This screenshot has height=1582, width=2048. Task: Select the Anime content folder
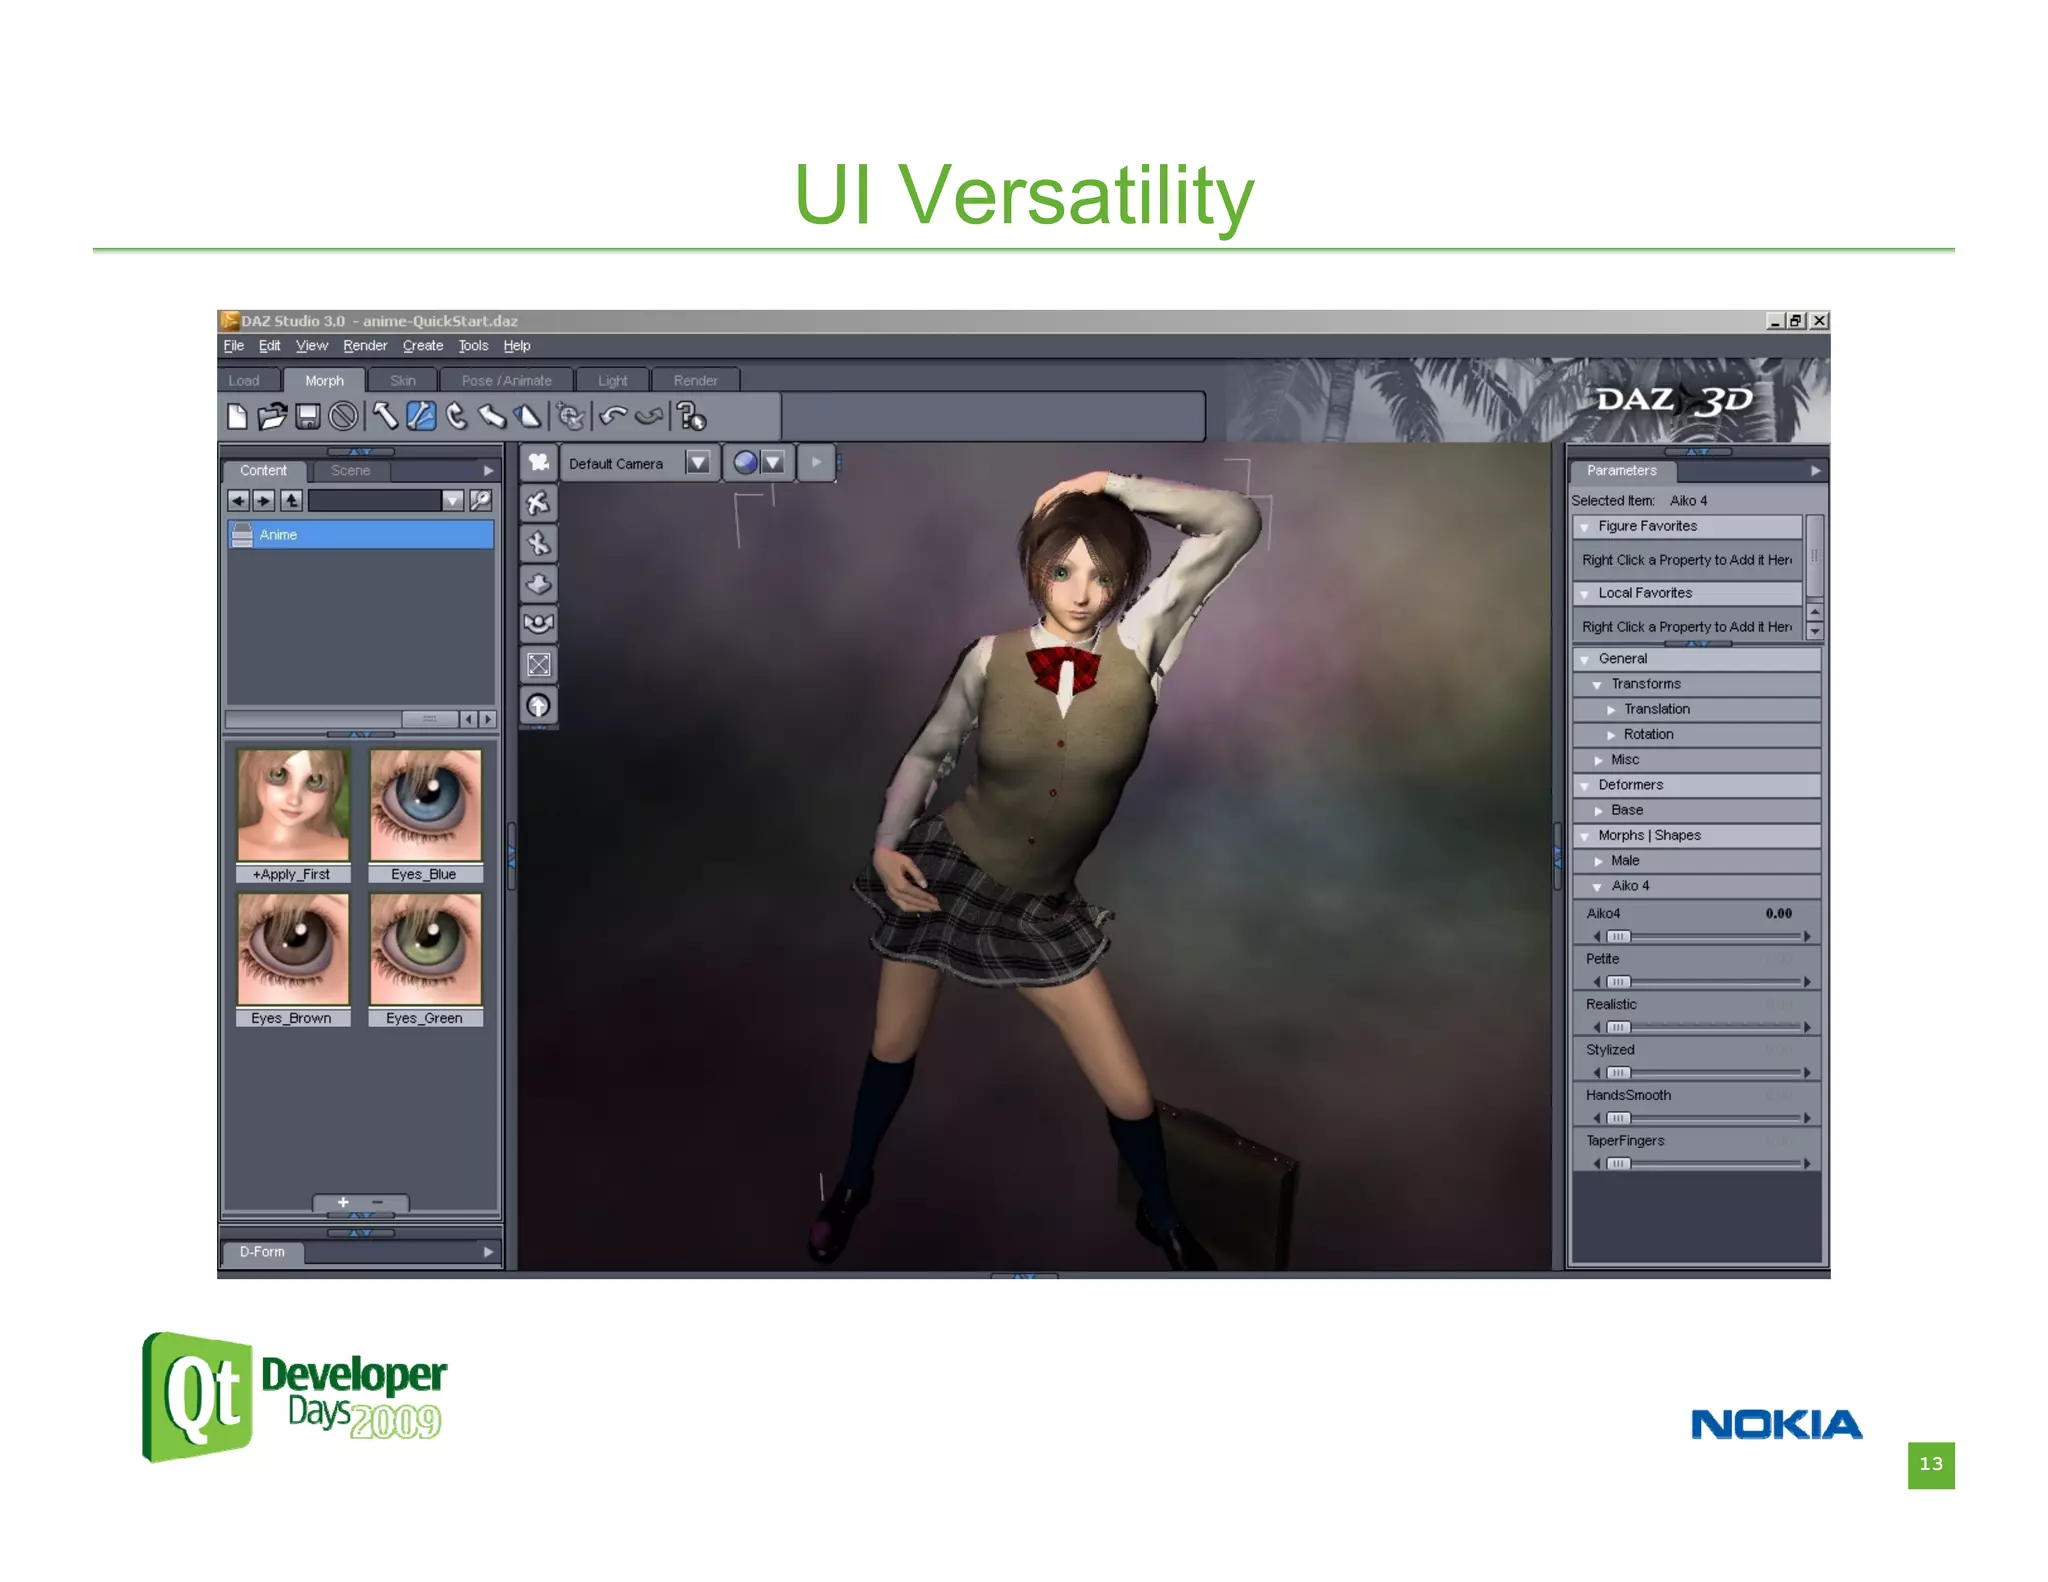pyautogui.click(x=361, y=535)
